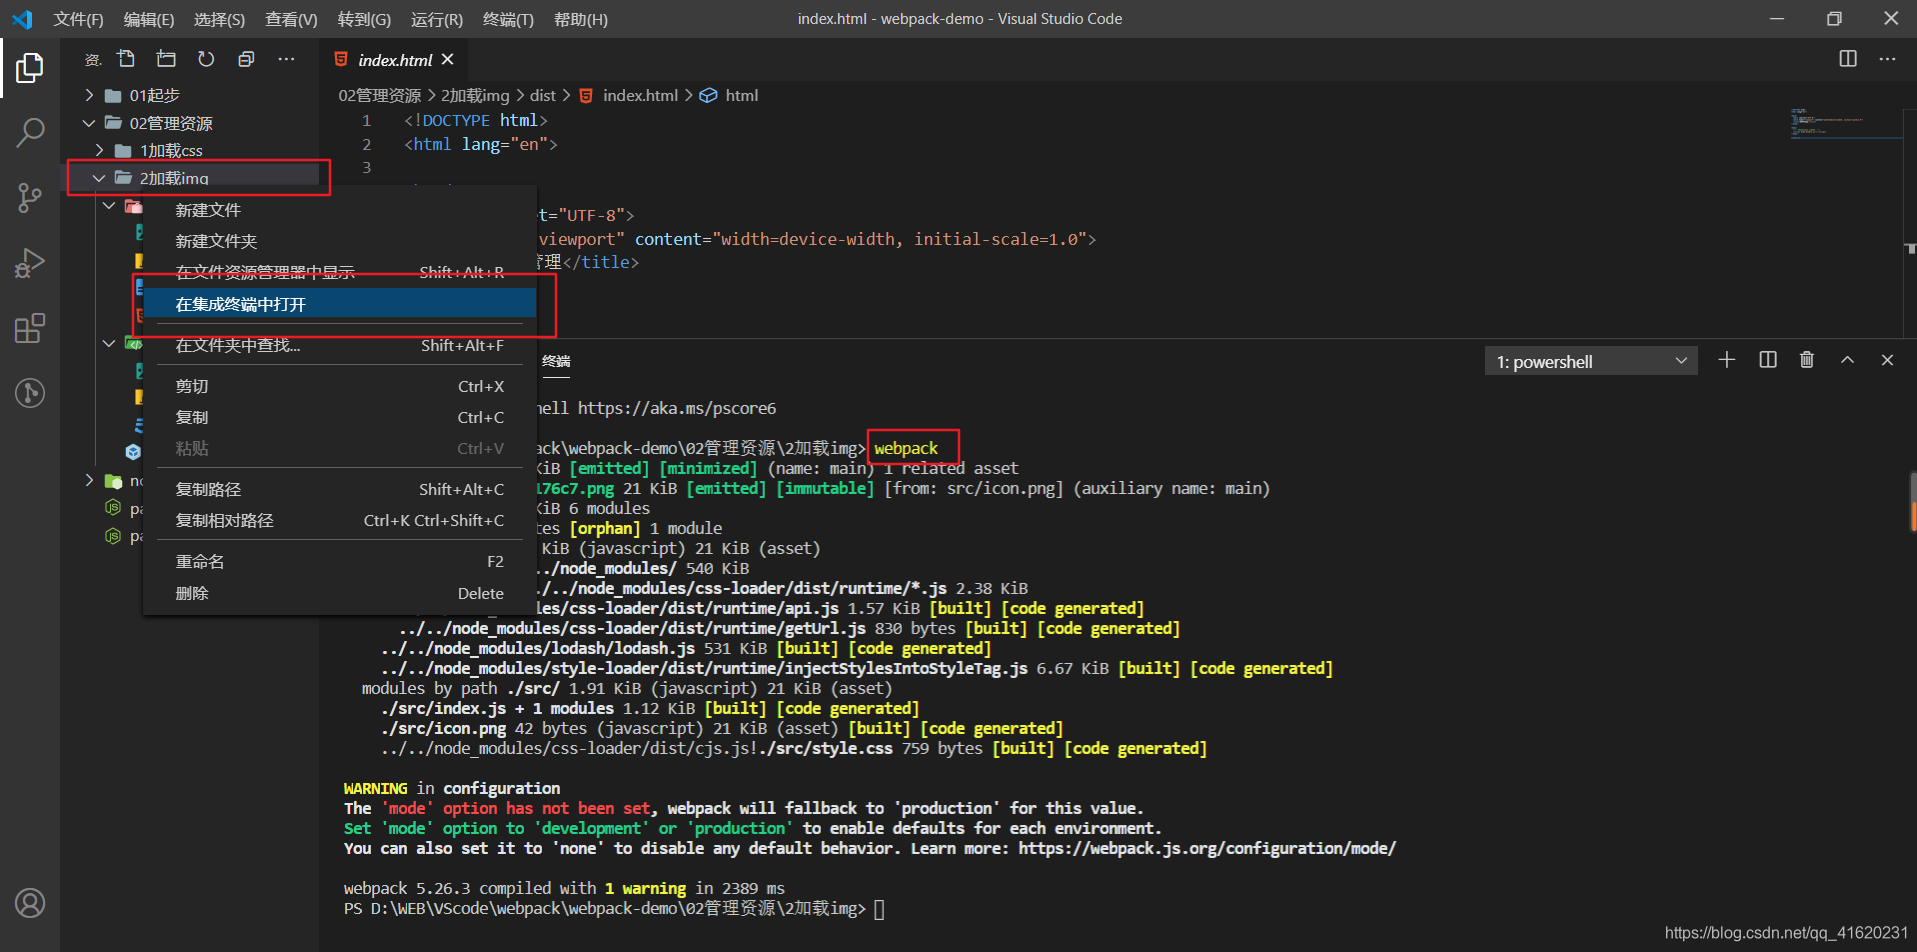Expand the 1加载css folder
The width and height of the screenshot is (1917, 952).
click(100, 150)
